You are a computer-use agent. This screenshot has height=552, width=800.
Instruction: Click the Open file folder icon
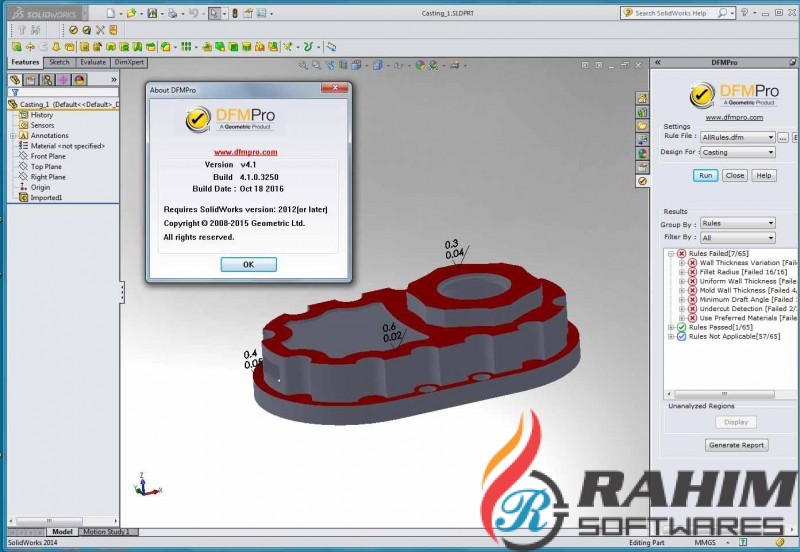[131, 13]
